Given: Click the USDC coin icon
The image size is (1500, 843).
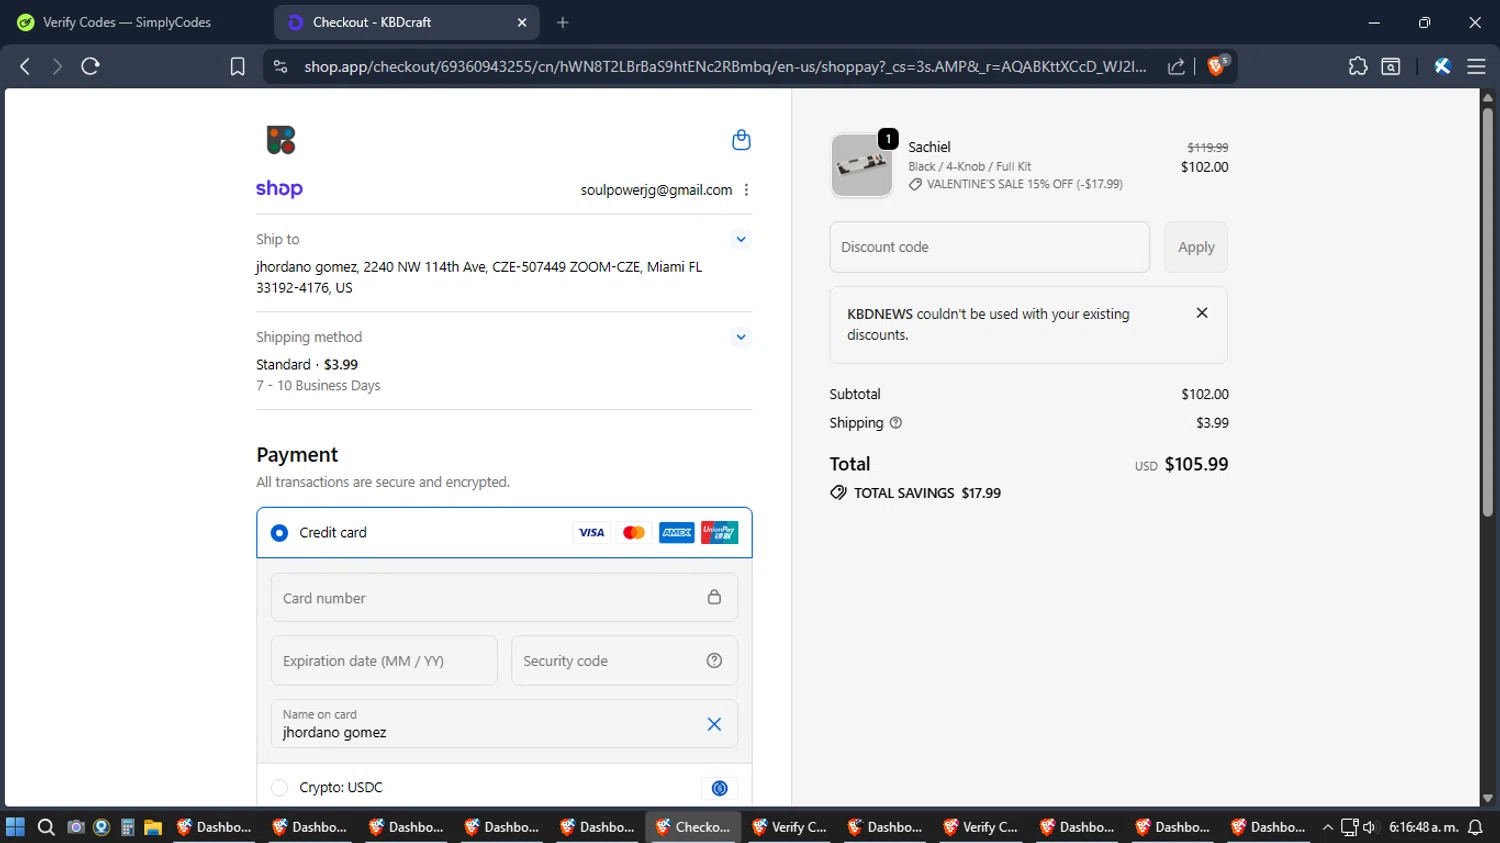Looking at the screenshot, I should click(x=719, y=788).
